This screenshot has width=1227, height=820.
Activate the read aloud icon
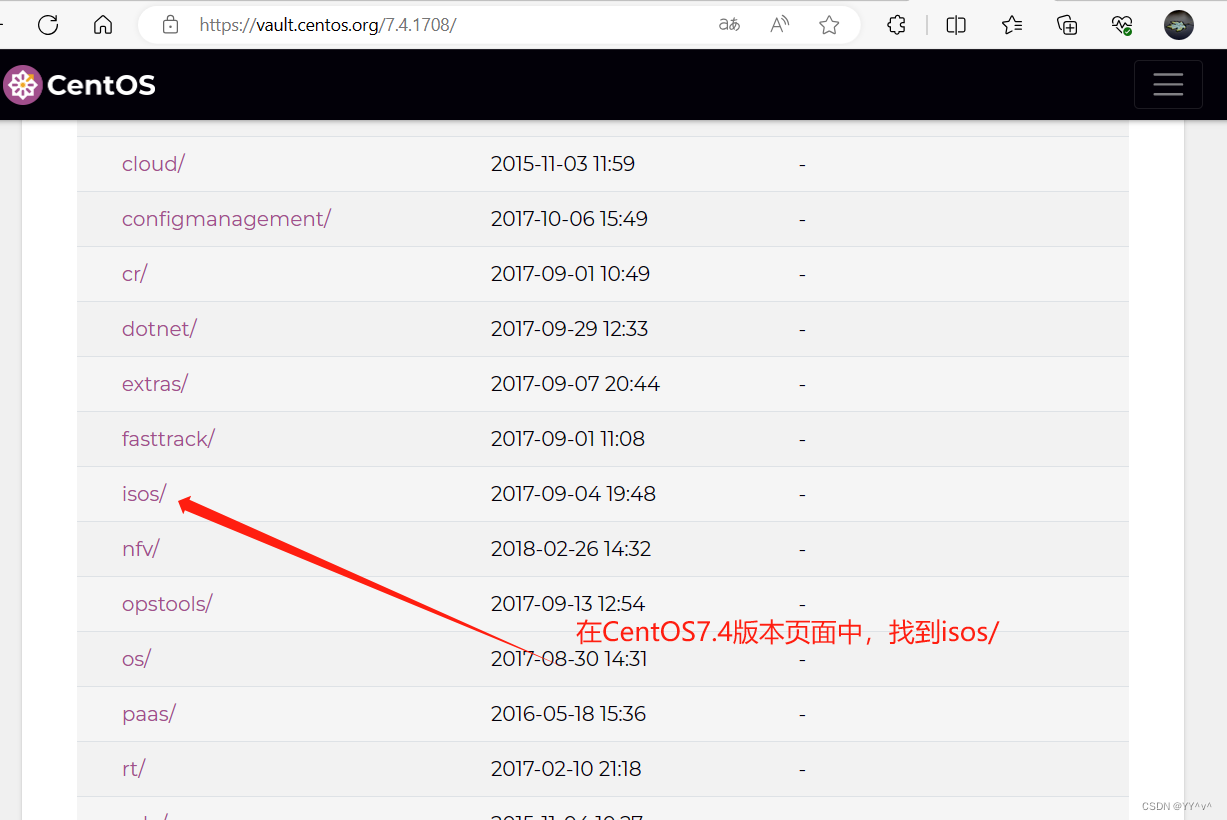click(x=780, y=25)
